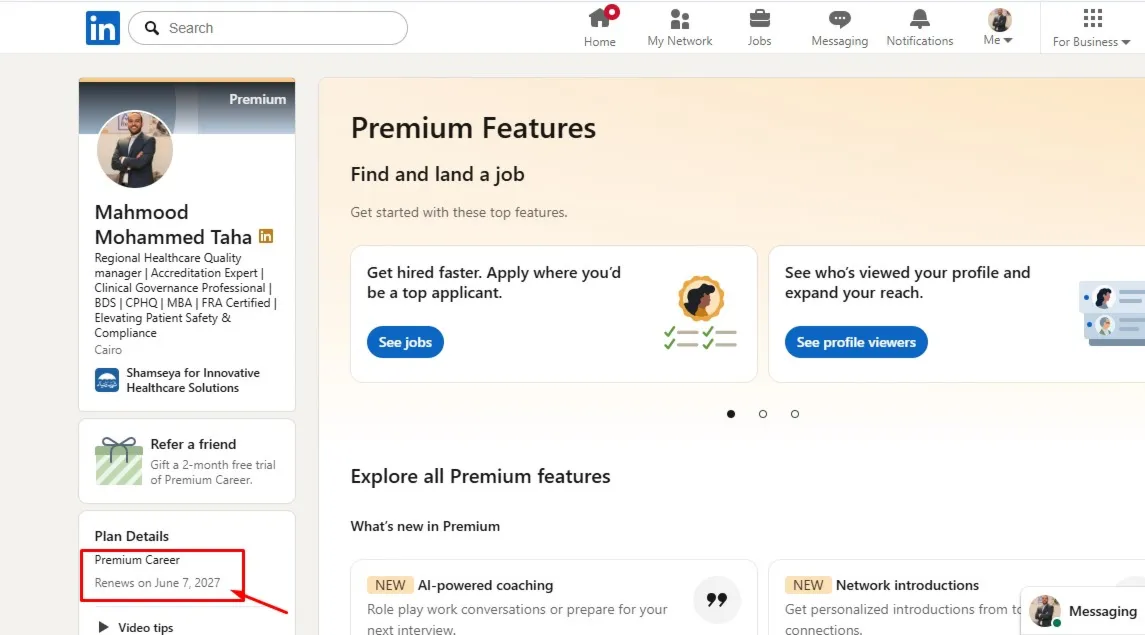Click the Search input field
The width and height of the screenshot is (1145, 635).
(x=268, y=28)
